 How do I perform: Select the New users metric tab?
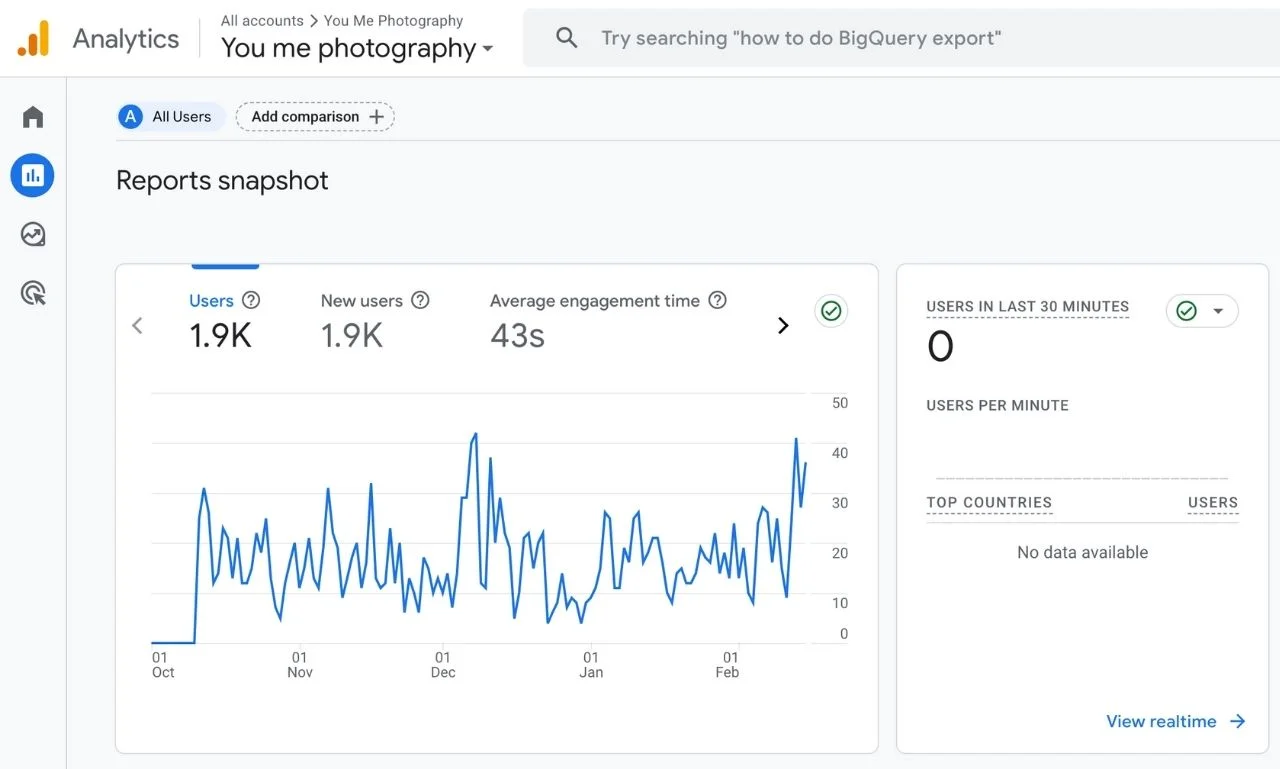(x=361, y=320)
